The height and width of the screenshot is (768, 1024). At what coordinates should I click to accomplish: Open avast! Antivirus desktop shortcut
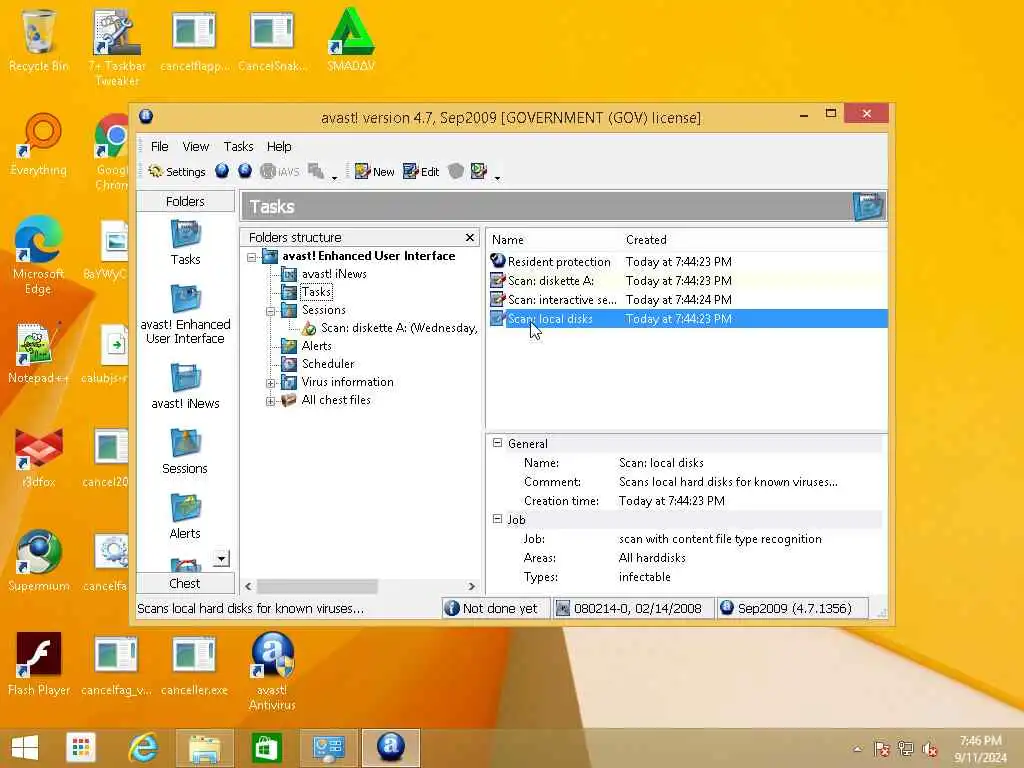coord(272,671)
